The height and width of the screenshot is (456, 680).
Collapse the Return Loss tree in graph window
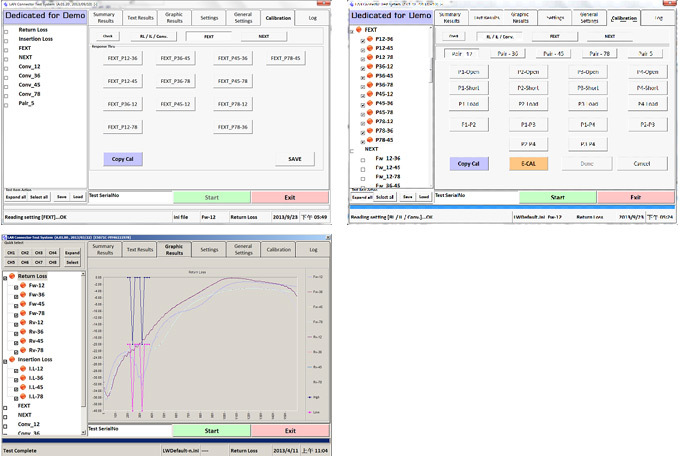pos(5,276)
